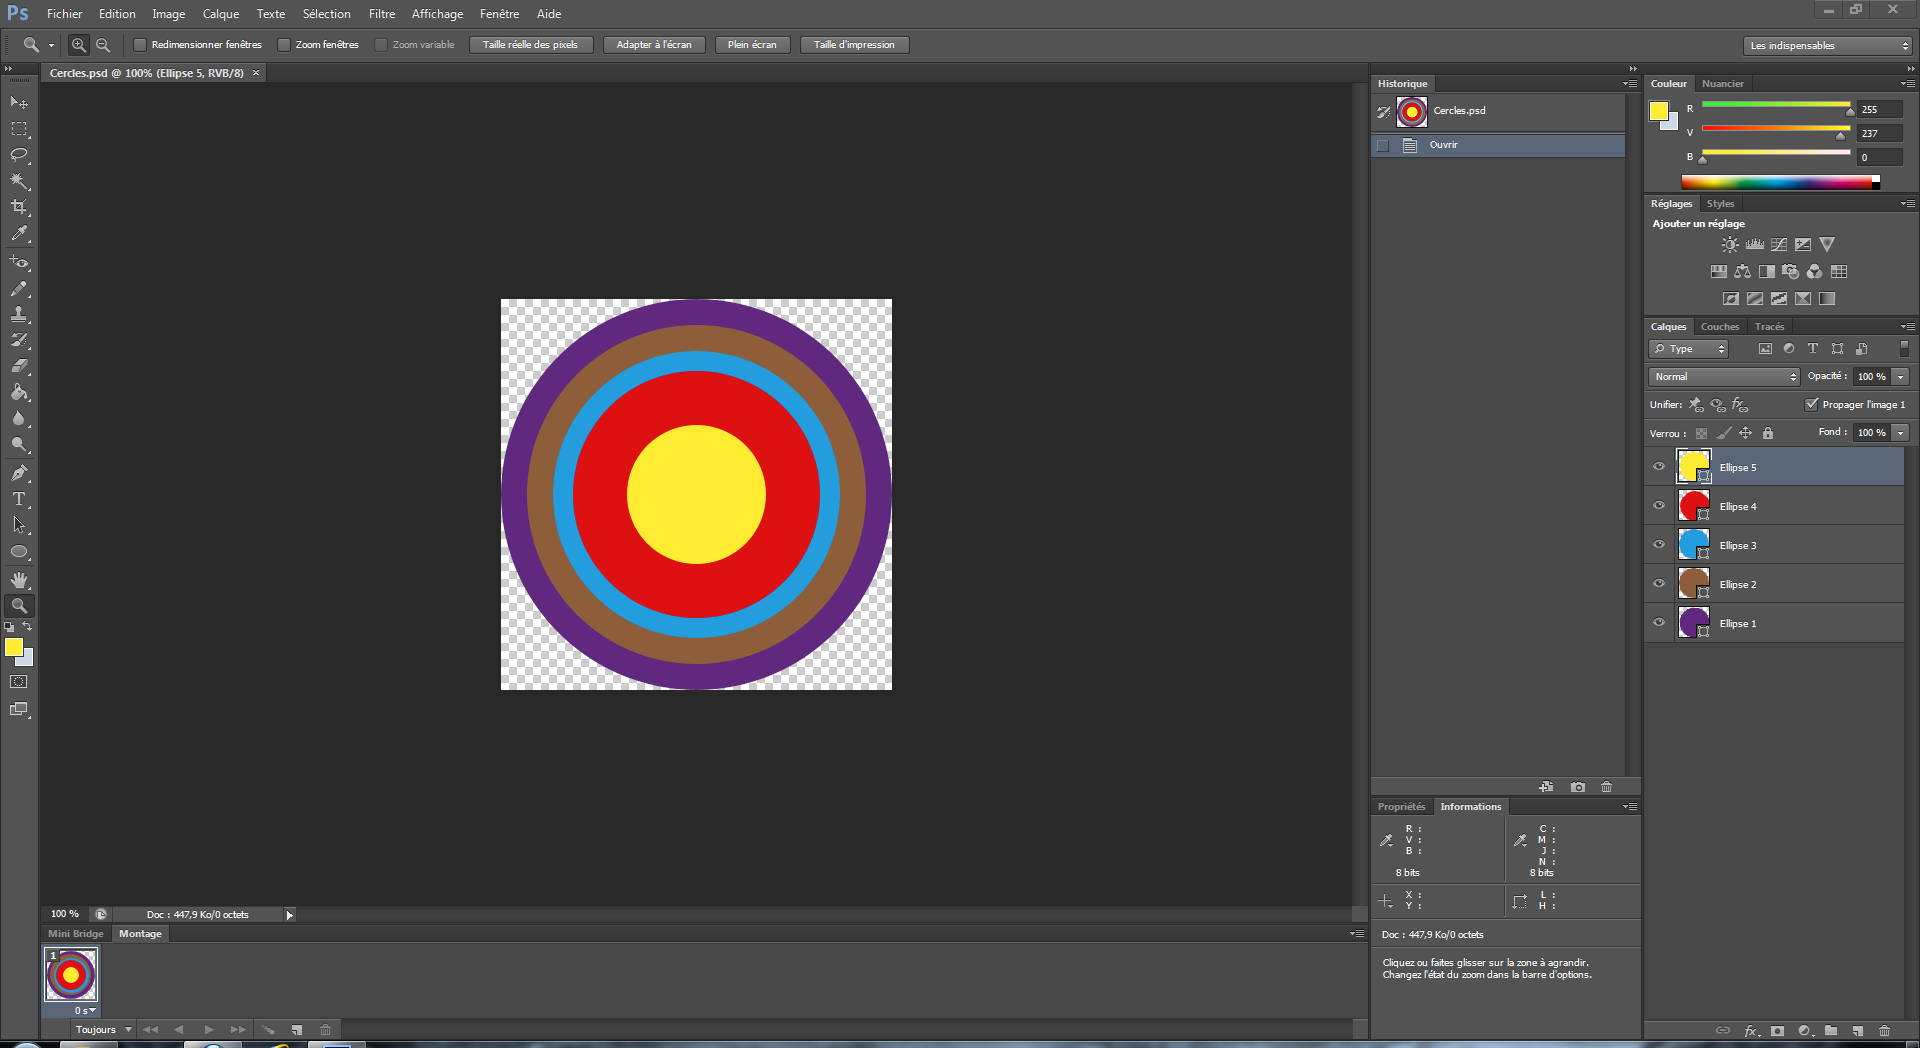Switch to the Couches tab
The width and height of the screenshot is (1920, 1048).
coord(1719,327)
